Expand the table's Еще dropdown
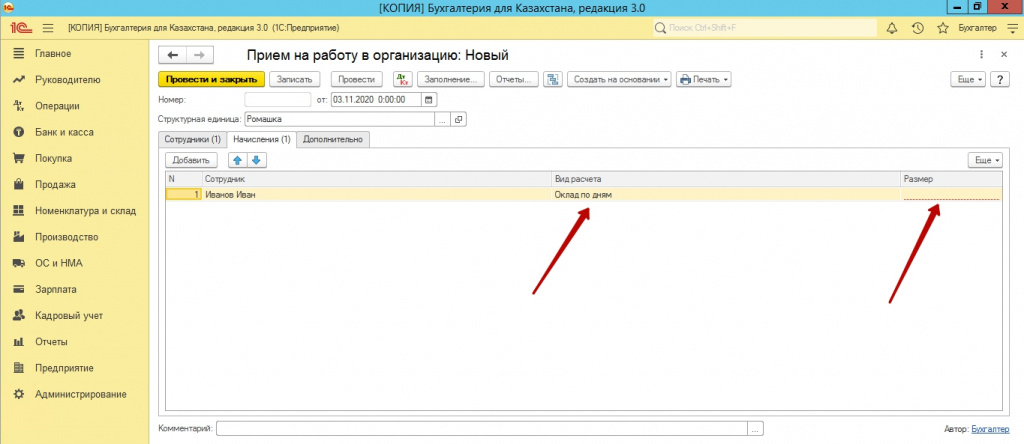 (985, 160)
